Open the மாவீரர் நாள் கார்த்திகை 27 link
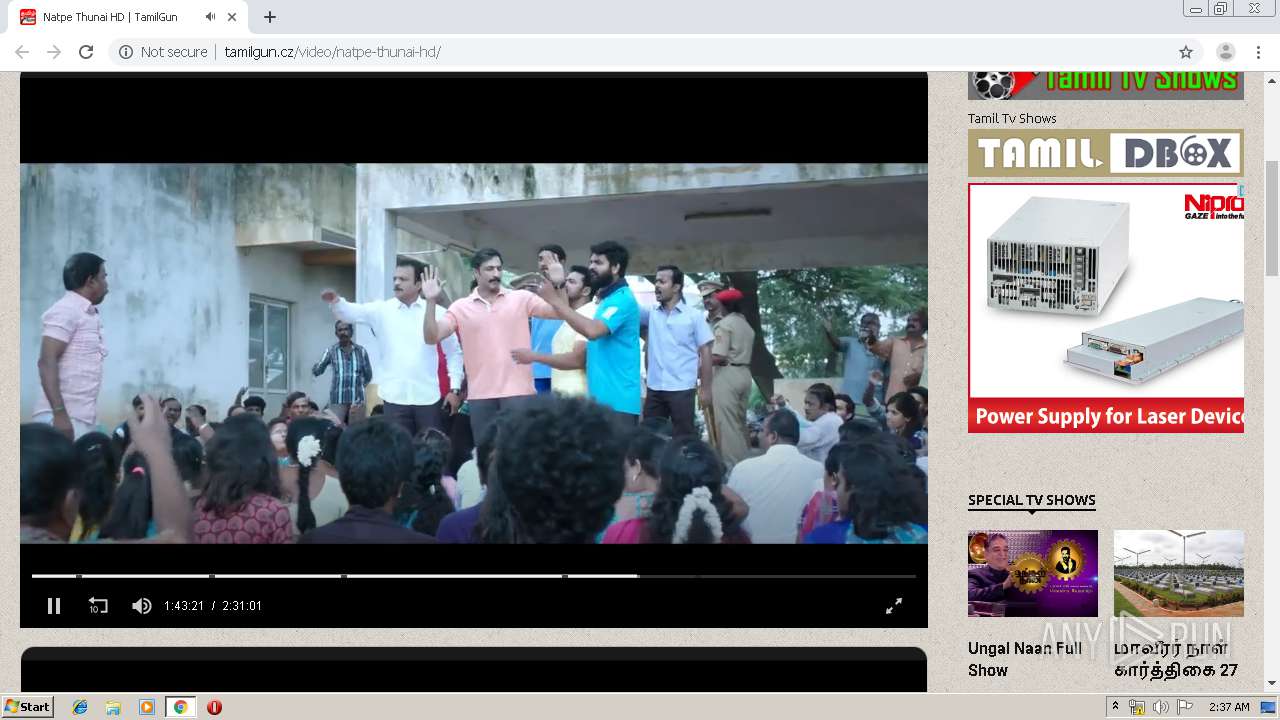Image resolution: width=1280 pixels, height=720 pixels. pyautogui.click(x=1176, y=659)
